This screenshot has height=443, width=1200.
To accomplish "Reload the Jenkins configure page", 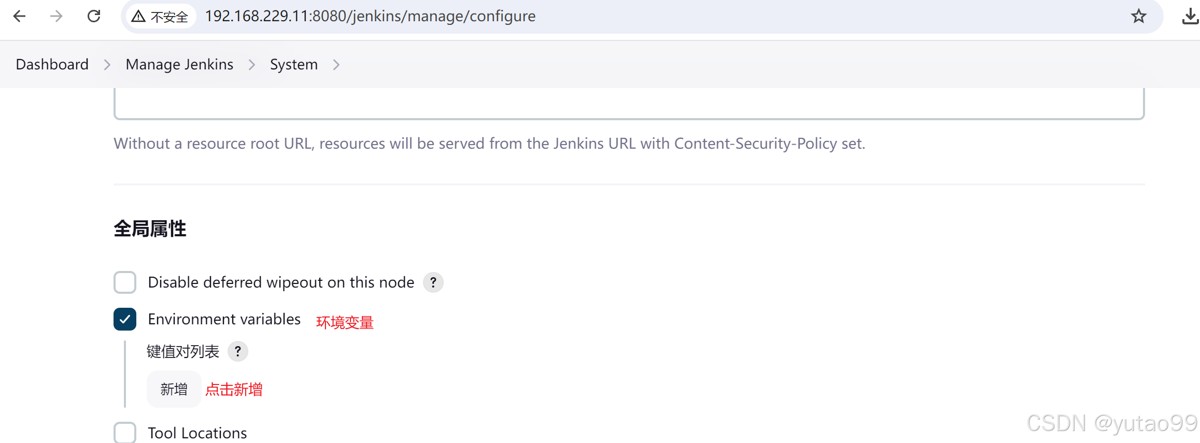I will tap(94, 16).
